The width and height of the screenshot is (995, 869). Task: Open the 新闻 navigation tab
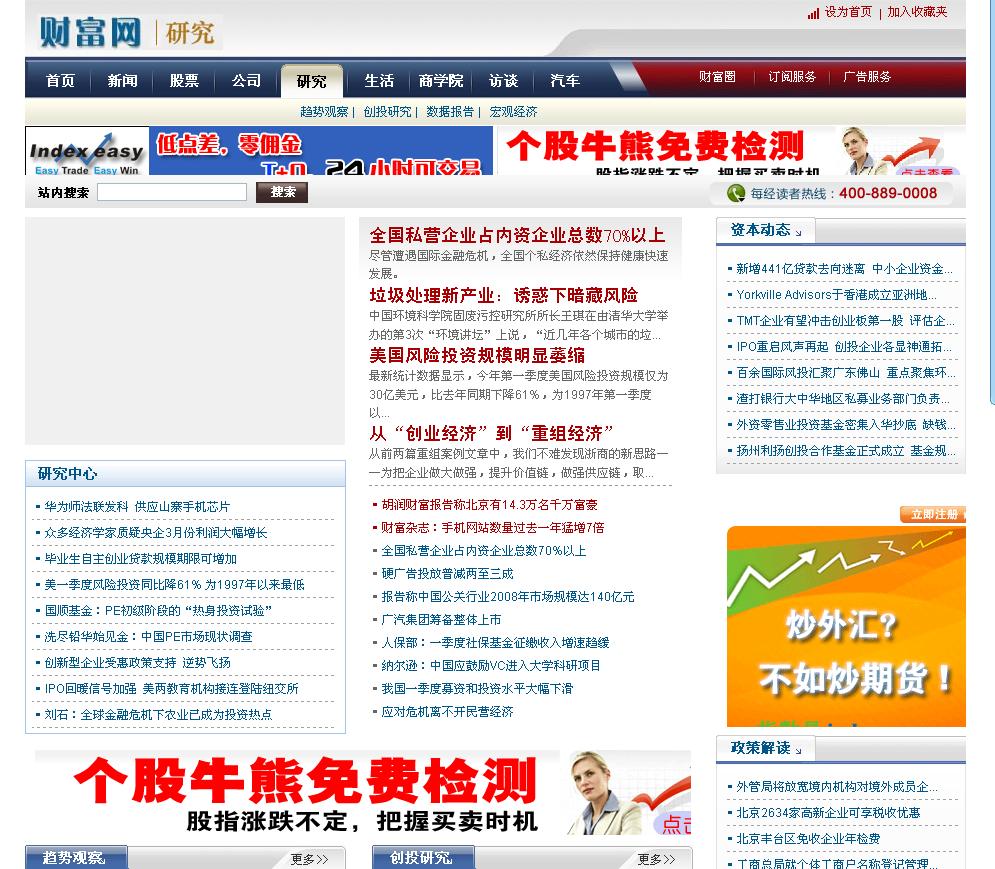(x=122, y=81)
